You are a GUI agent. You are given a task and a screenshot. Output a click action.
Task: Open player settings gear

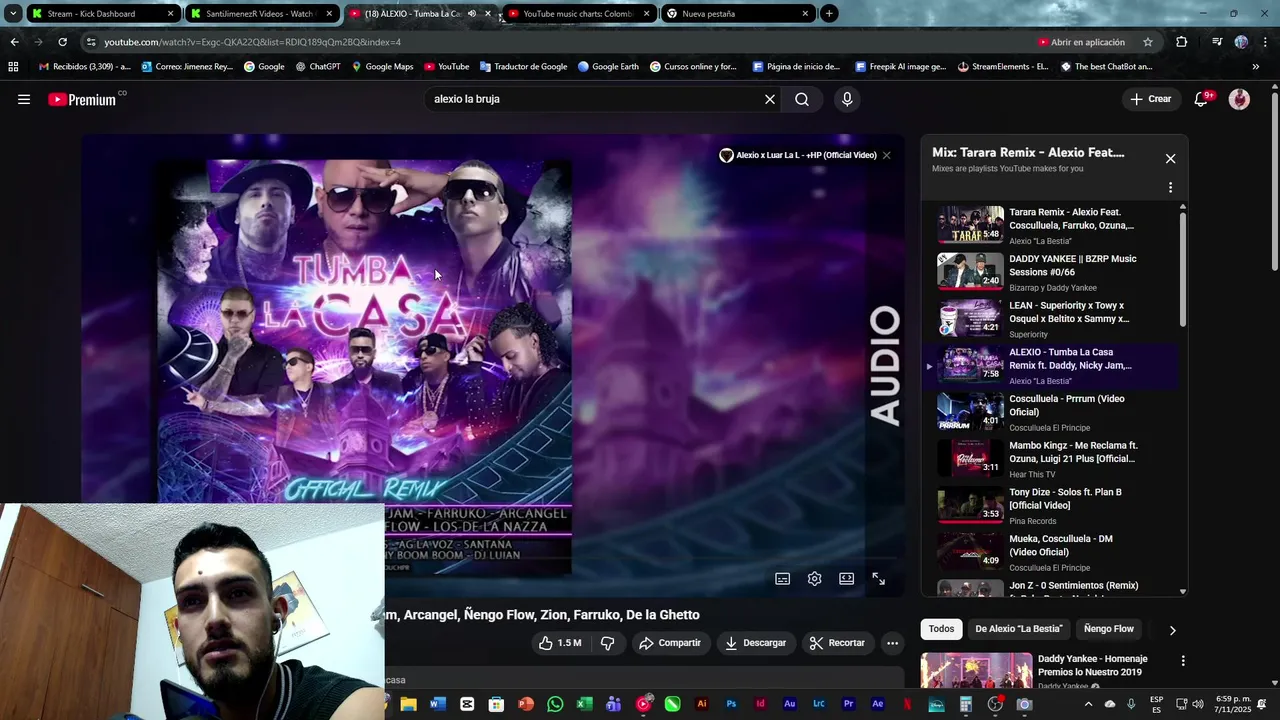(815, 579)
